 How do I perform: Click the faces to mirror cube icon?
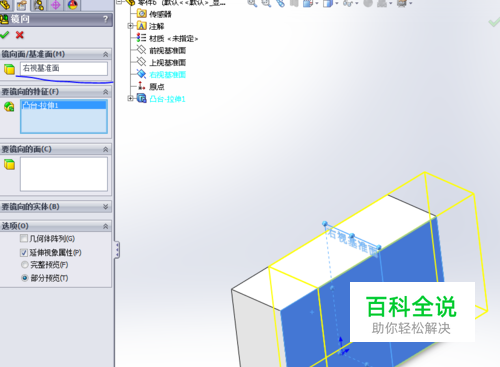click(9, 164)
